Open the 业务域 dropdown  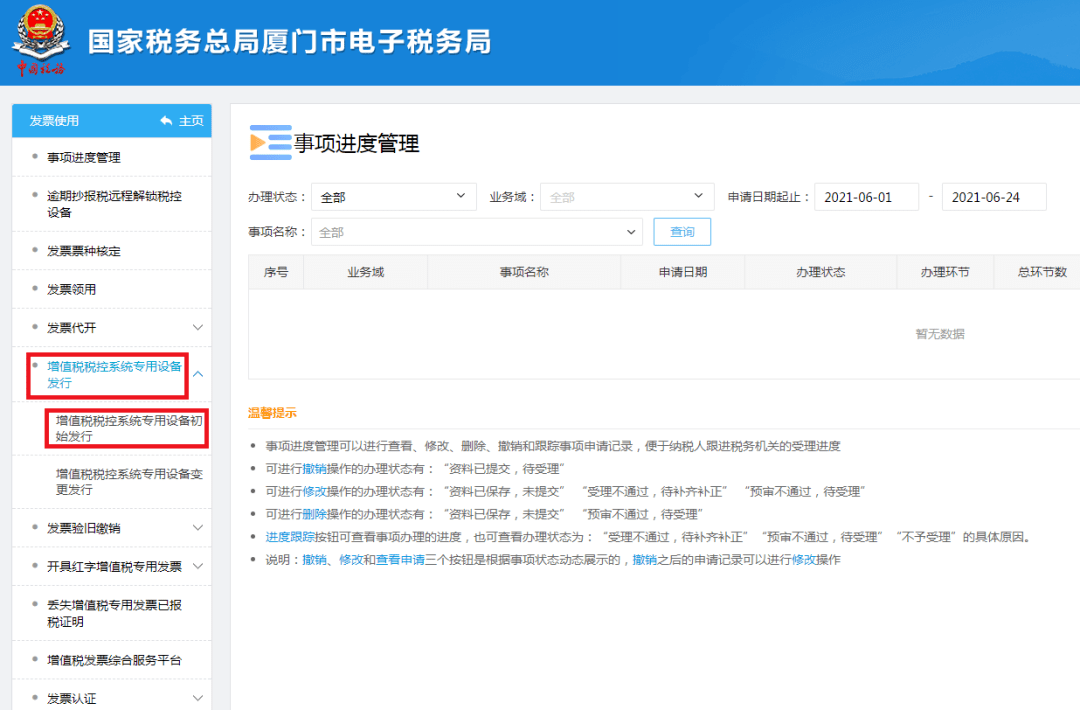[x=626, y=196]
